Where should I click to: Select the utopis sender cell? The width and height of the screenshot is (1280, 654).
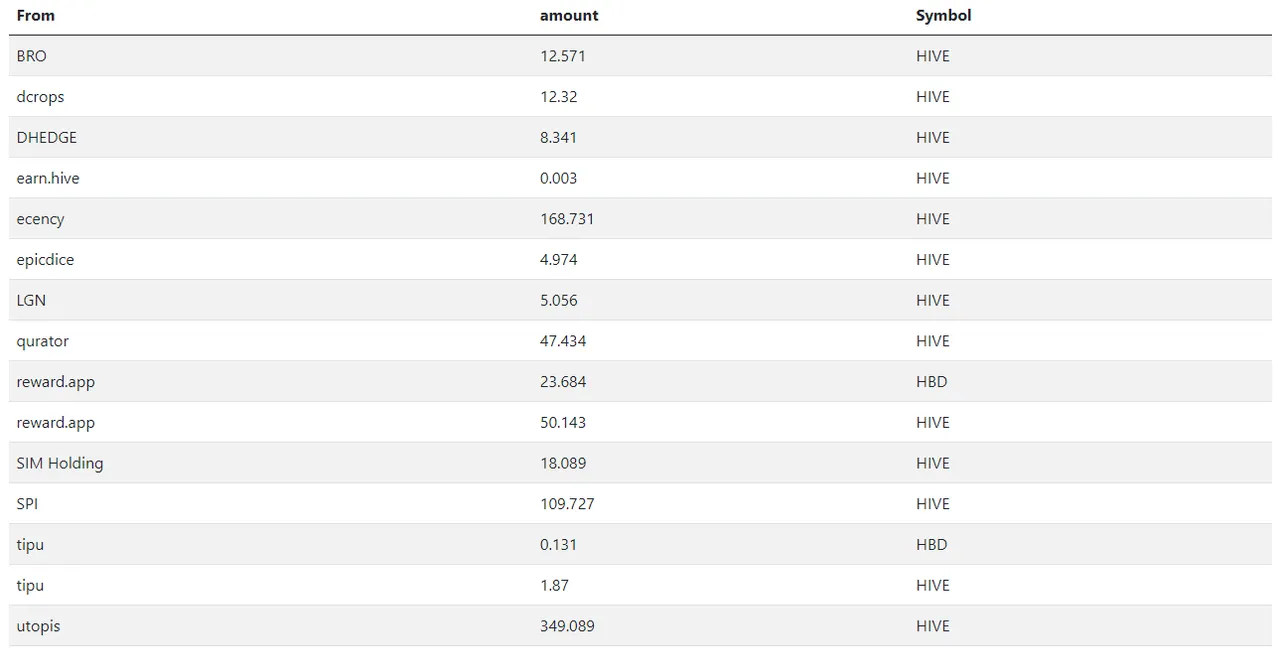(x=38, y=626)
